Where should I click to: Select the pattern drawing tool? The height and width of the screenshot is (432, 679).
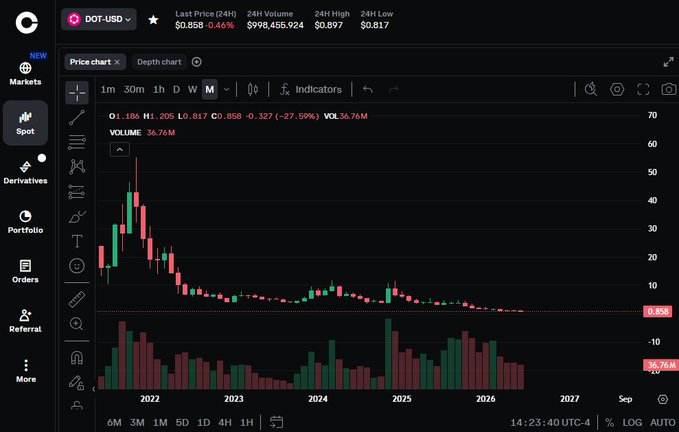pos(77,167)
